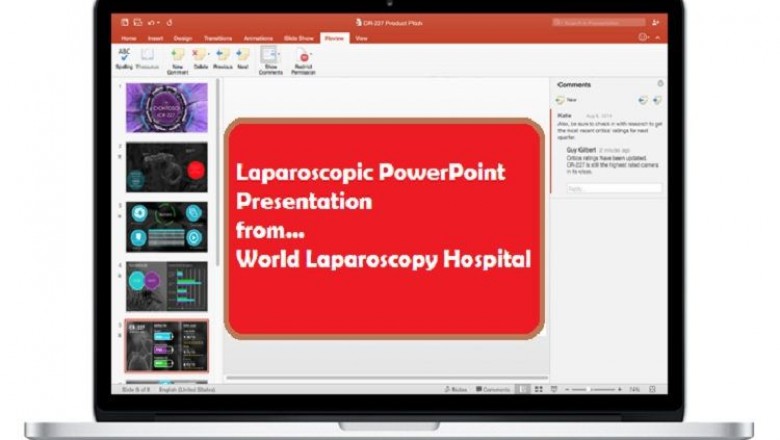
Task: Open the Delete comment dropdown arrow
Action: tap(209, 54)
